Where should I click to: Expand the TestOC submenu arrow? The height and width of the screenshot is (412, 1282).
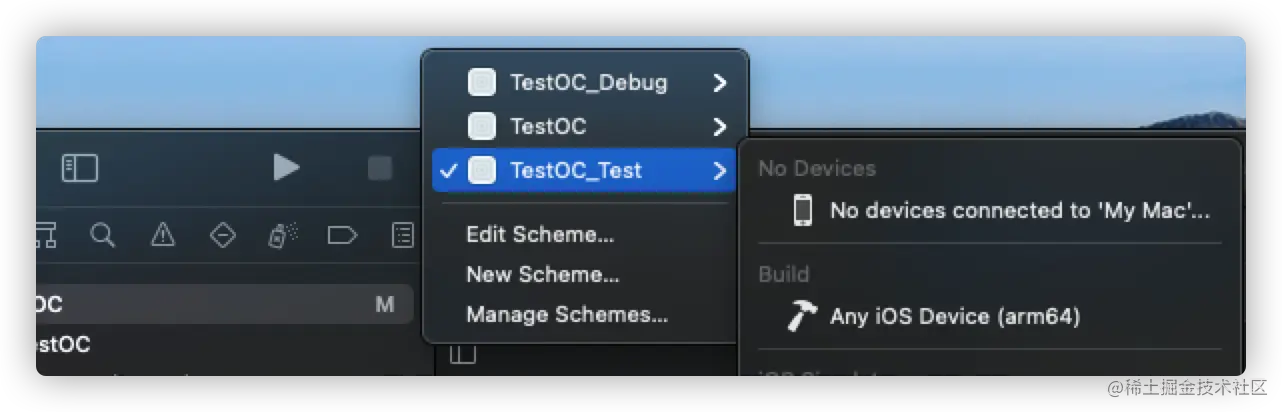pos(719,127)
